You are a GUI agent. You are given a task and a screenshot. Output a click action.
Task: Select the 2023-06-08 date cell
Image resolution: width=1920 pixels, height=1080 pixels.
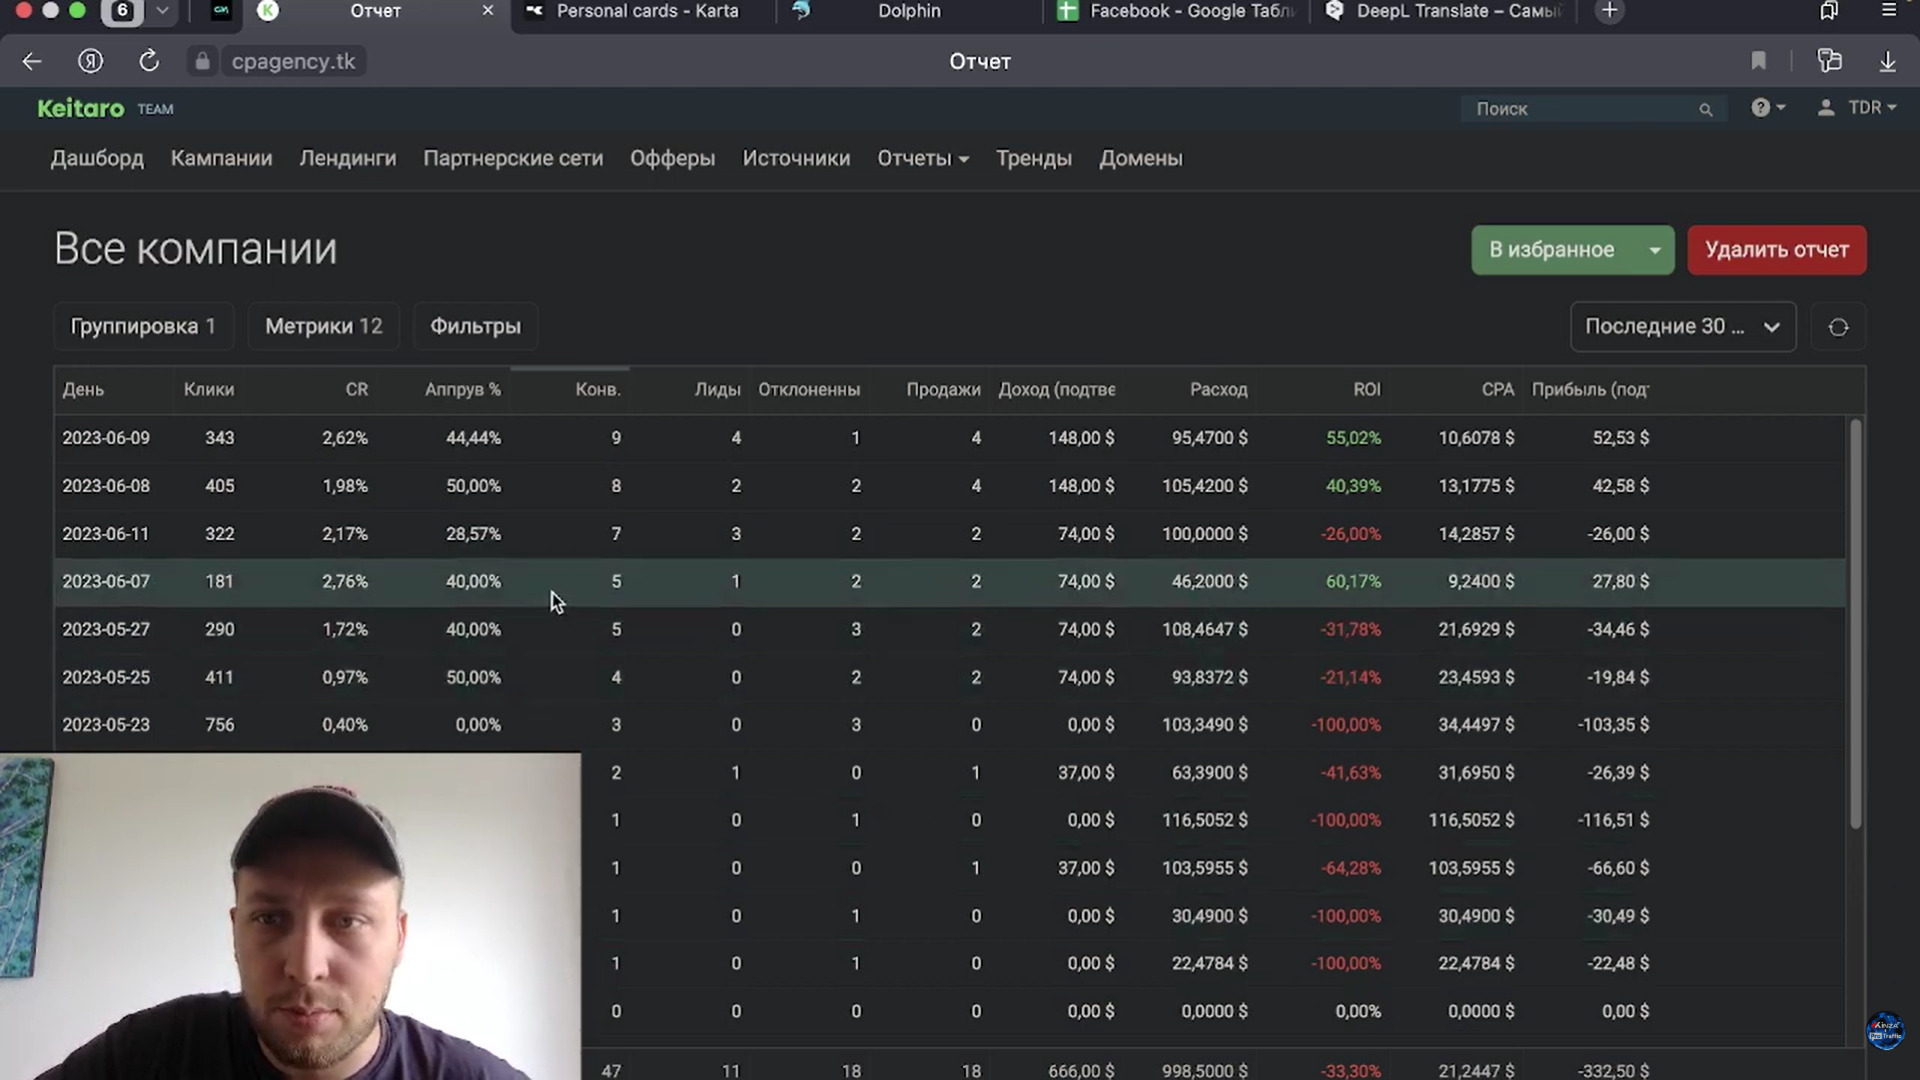pyautogui.click(x=106, y=486)
